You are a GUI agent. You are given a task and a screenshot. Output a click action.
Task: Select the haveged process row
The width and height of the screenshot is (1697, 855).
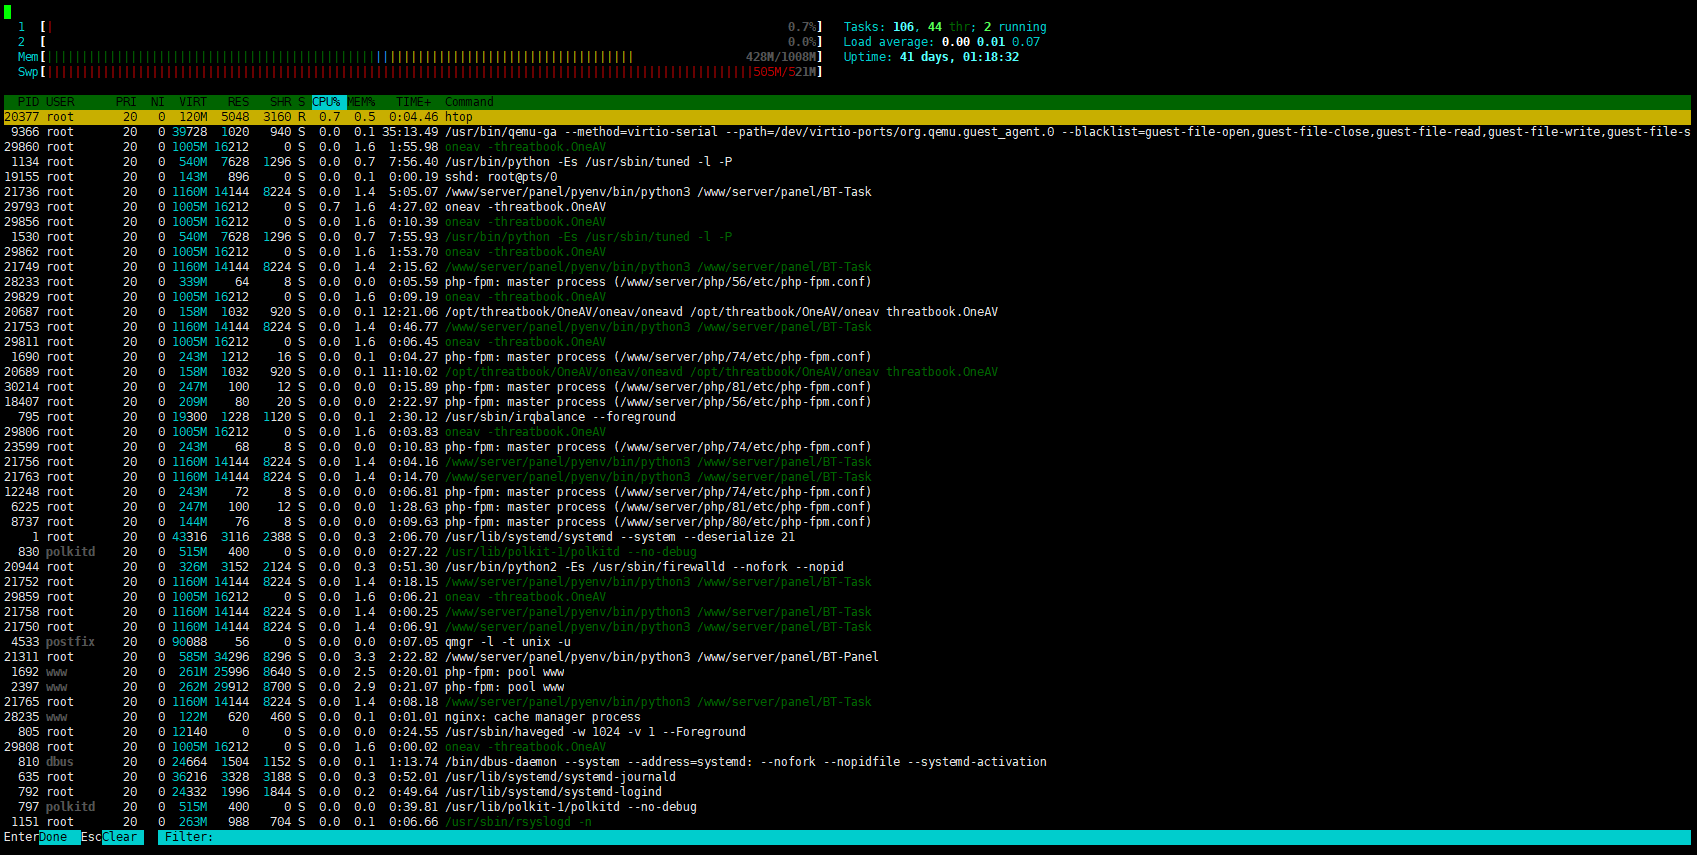[x=847, y=732]
